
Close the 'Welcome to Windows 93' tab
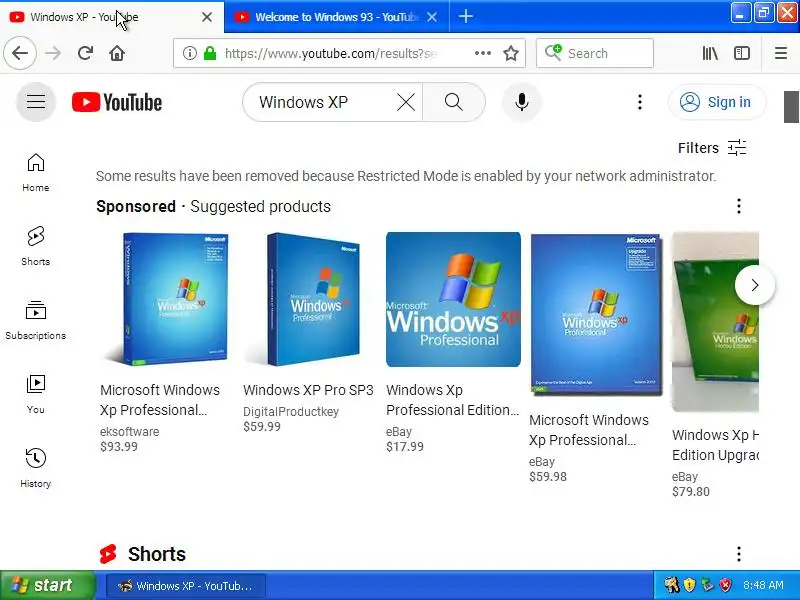[x=432, y=17]
